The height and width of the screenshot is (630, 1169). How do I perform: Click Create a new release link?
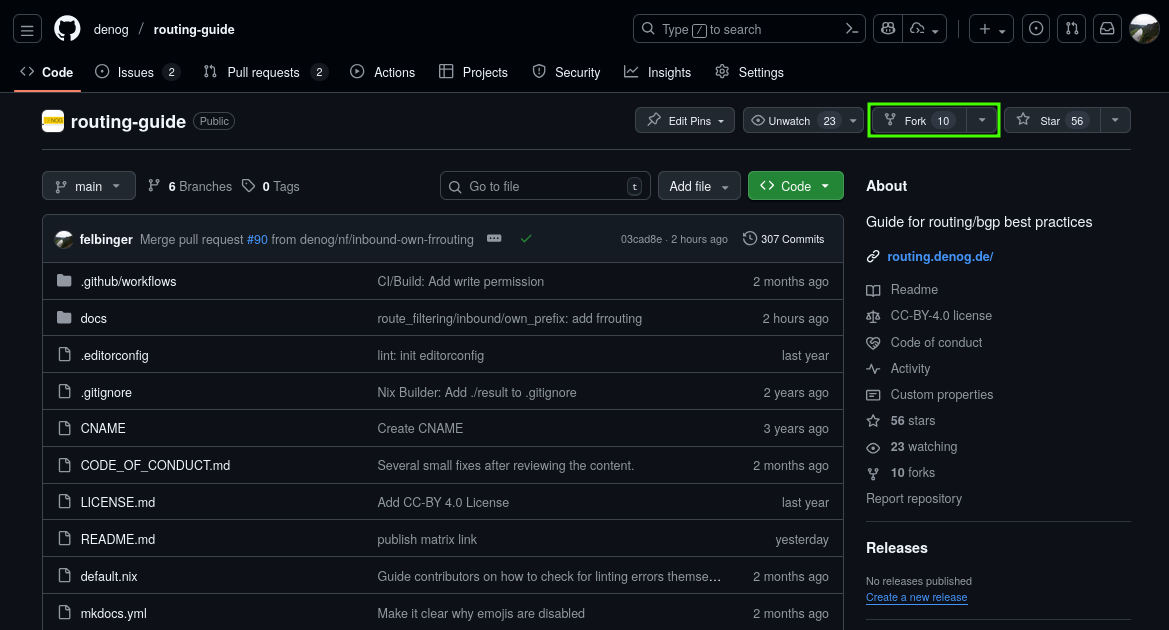click(x=916, y=597)
